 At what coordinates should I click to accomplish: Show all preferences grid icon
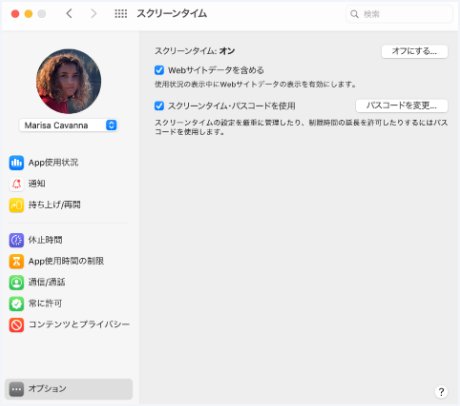121,14
